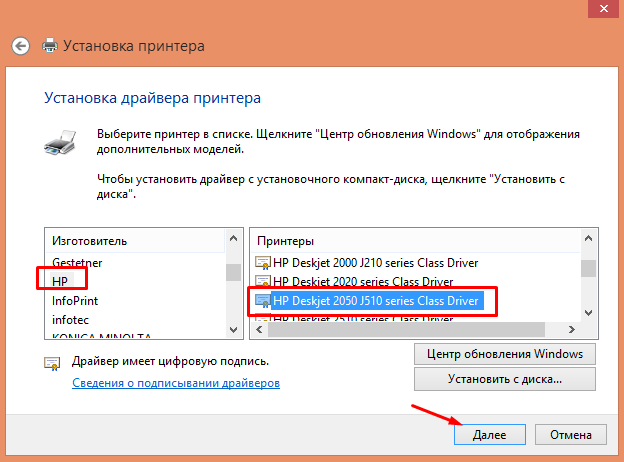The height and width of the screenshot is (462, 624).
Task: Select infotec in the manufacturer list
Action: coord(70,320)
